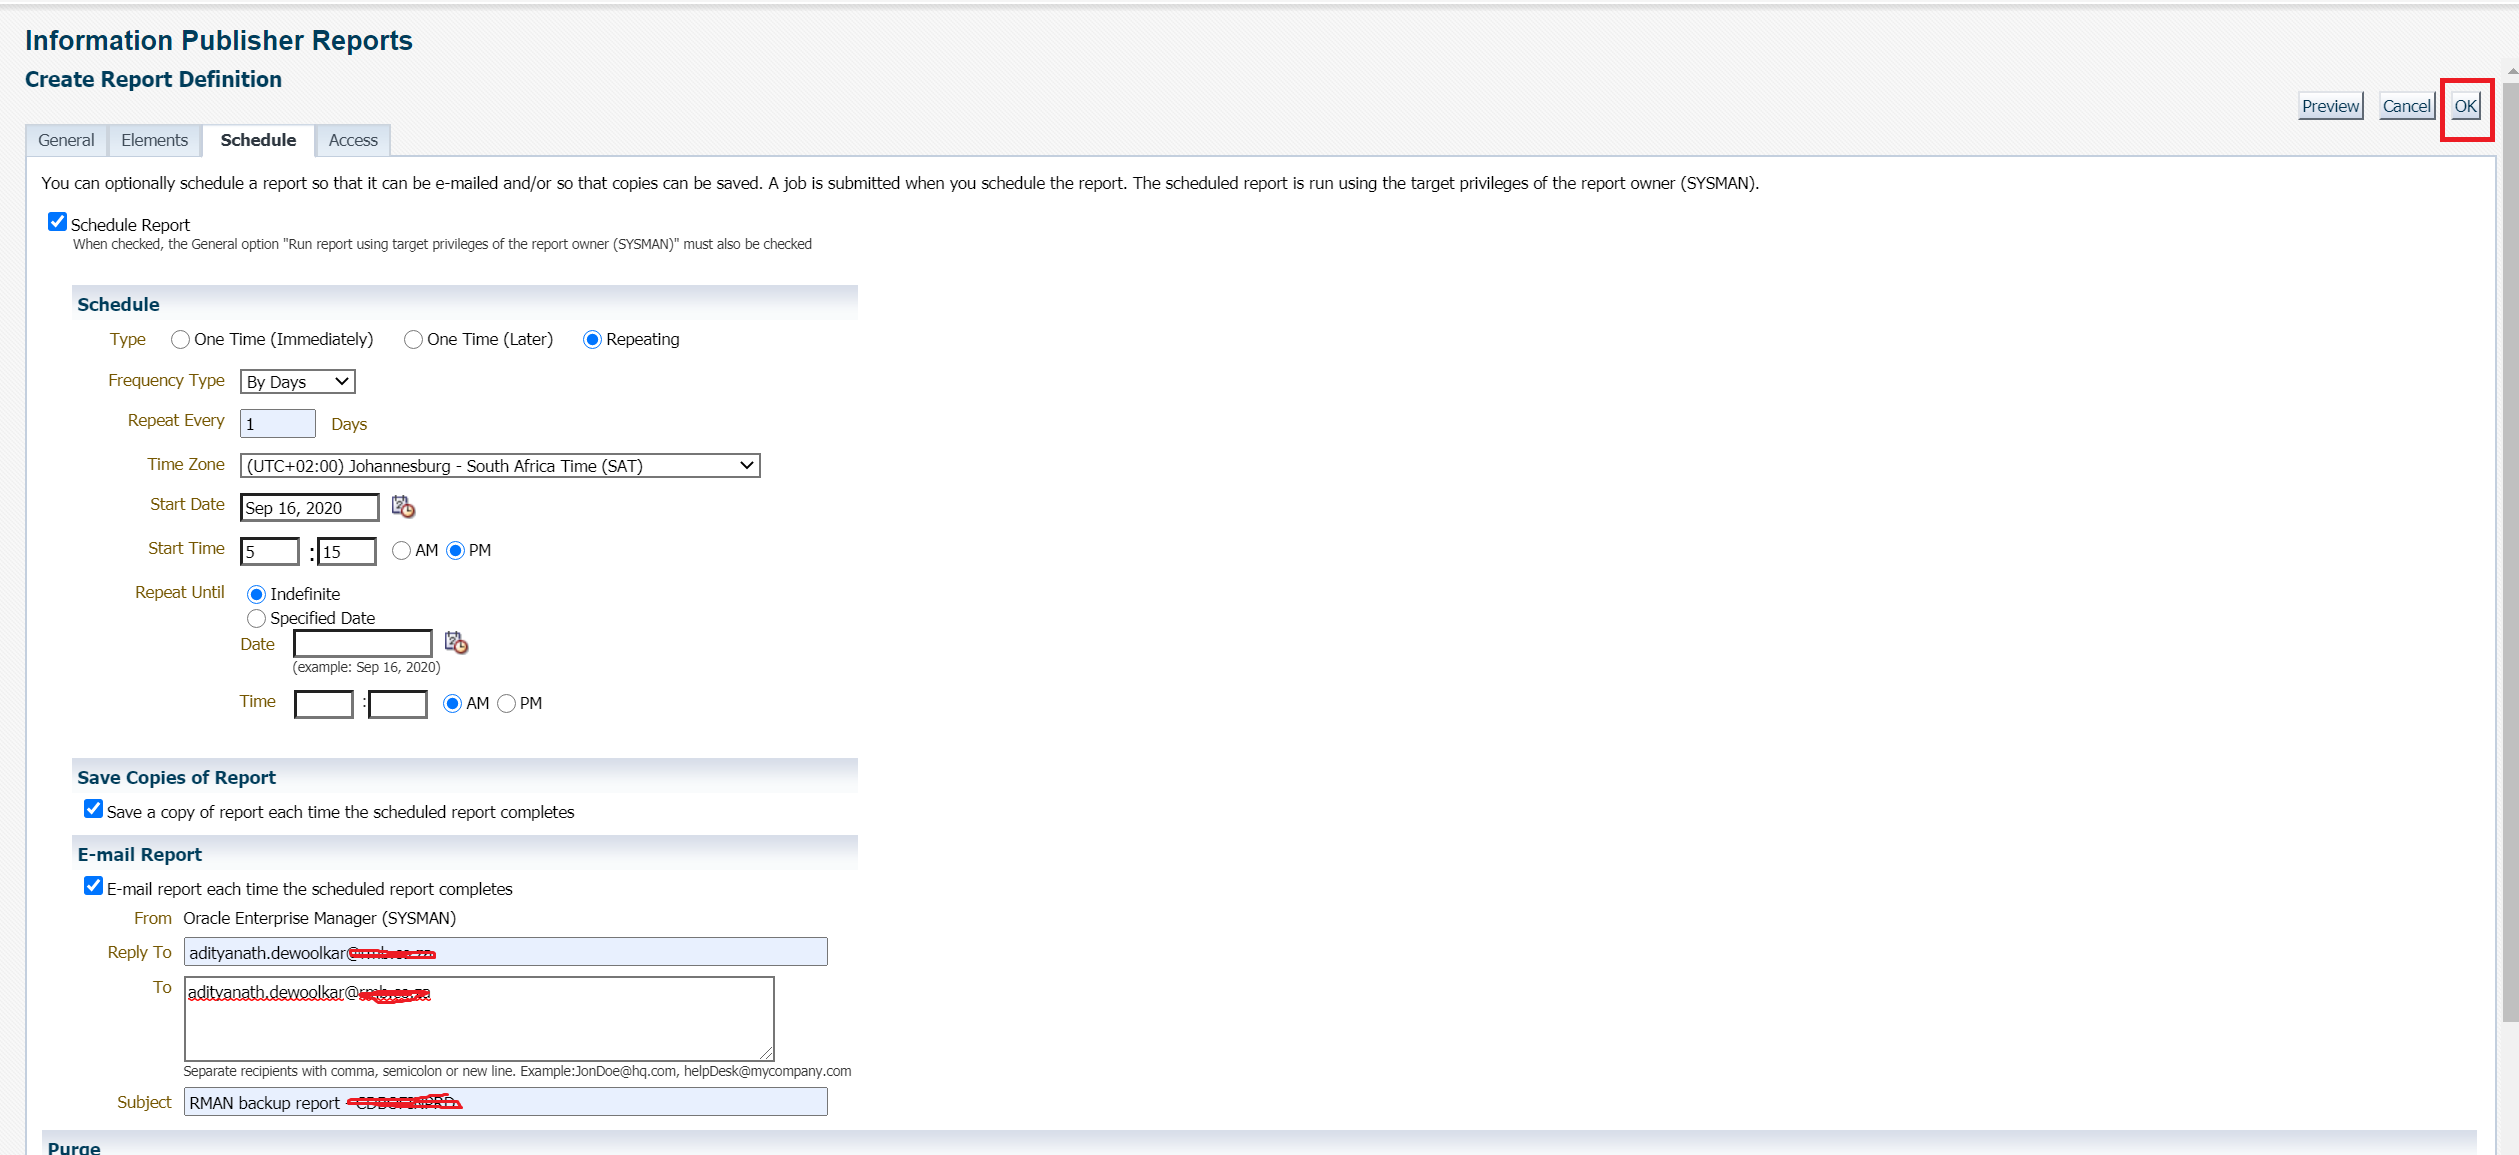2519x1155 pixels.
Task: Open the Frequency Type dropdown
Action: coord(298,382)
